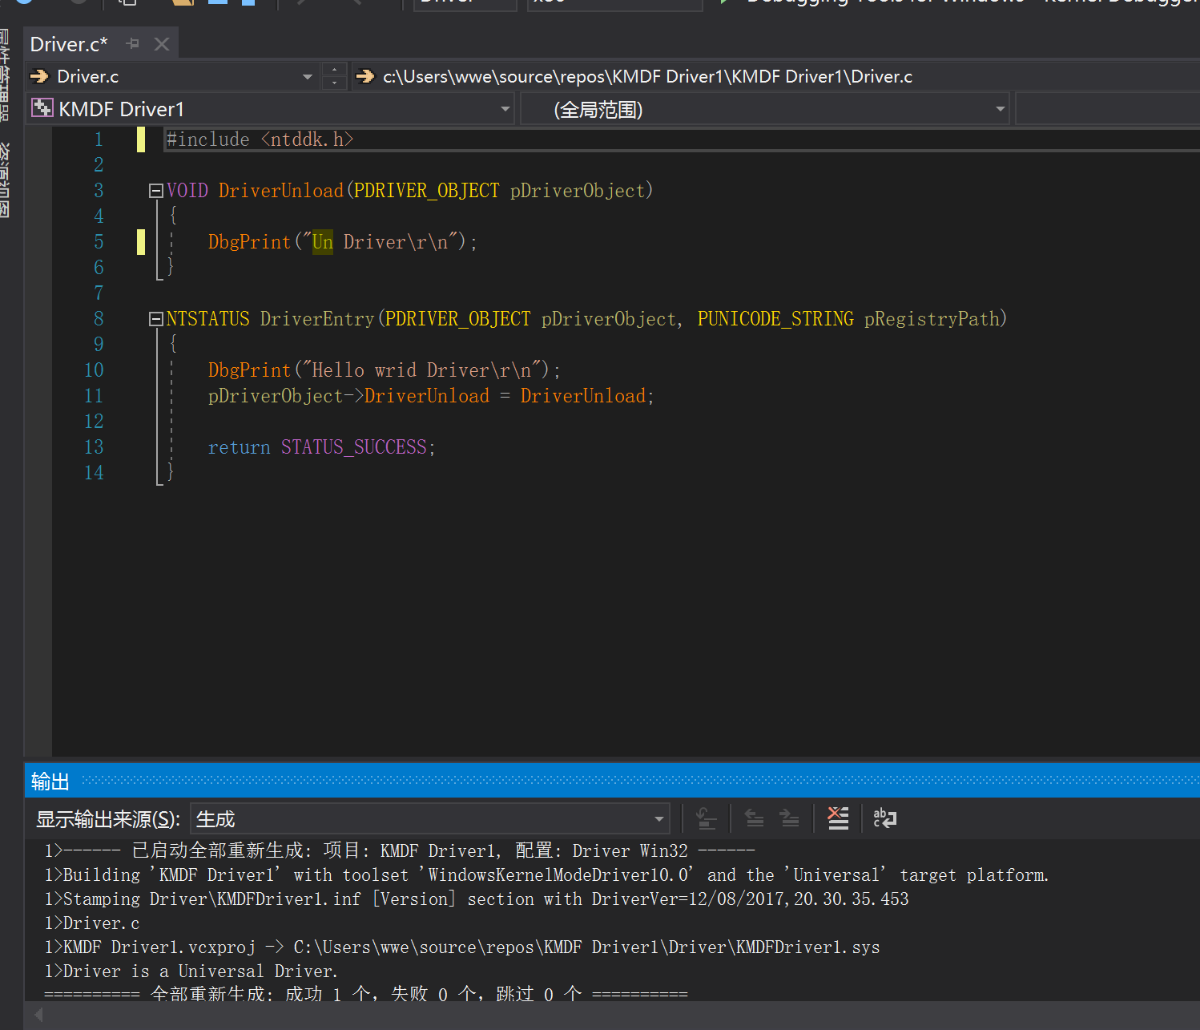Click the arrow icon beside the file path
The width and height of the screenshot is (1200, 1030).
365,76
